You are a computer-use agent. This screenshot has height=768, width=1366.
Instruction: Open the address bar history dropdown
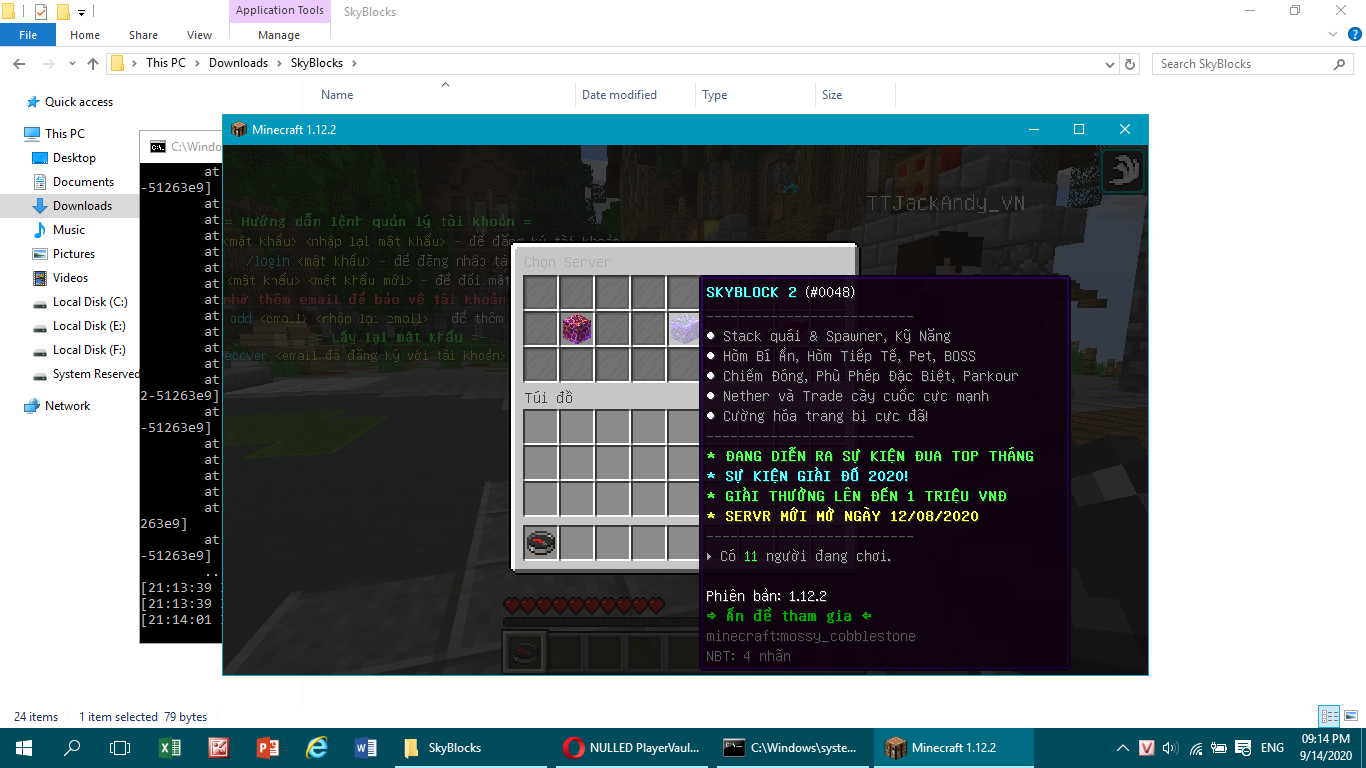(x=1110, y=64)
